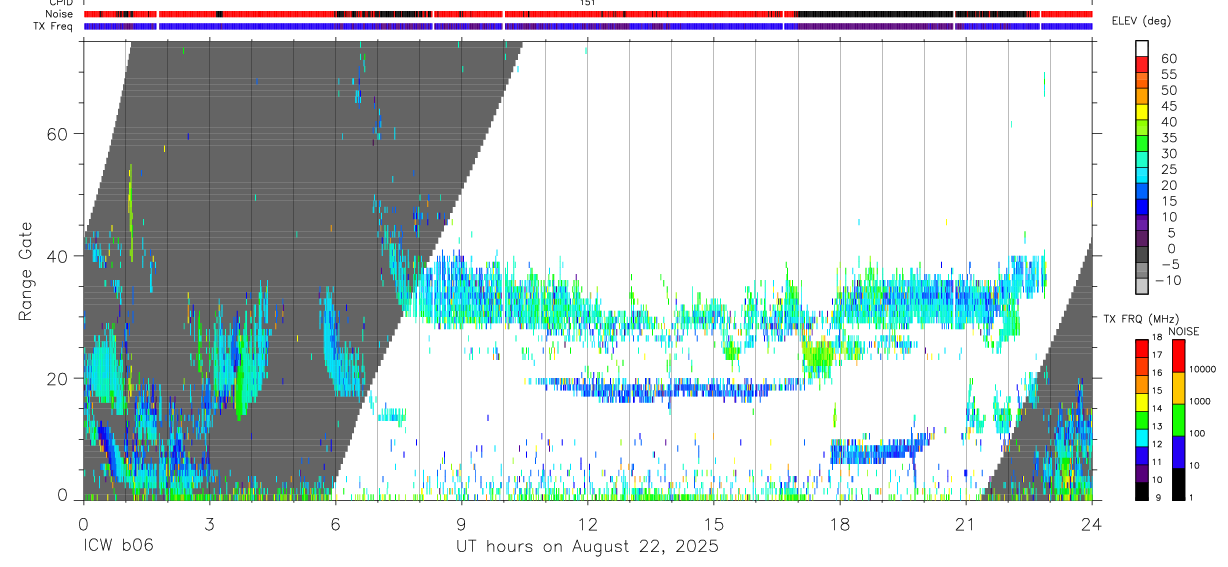The height and width of the screenshot is (567, 1228).
Task: Click the Noise strip above the plot
Action: coord(588,15)
